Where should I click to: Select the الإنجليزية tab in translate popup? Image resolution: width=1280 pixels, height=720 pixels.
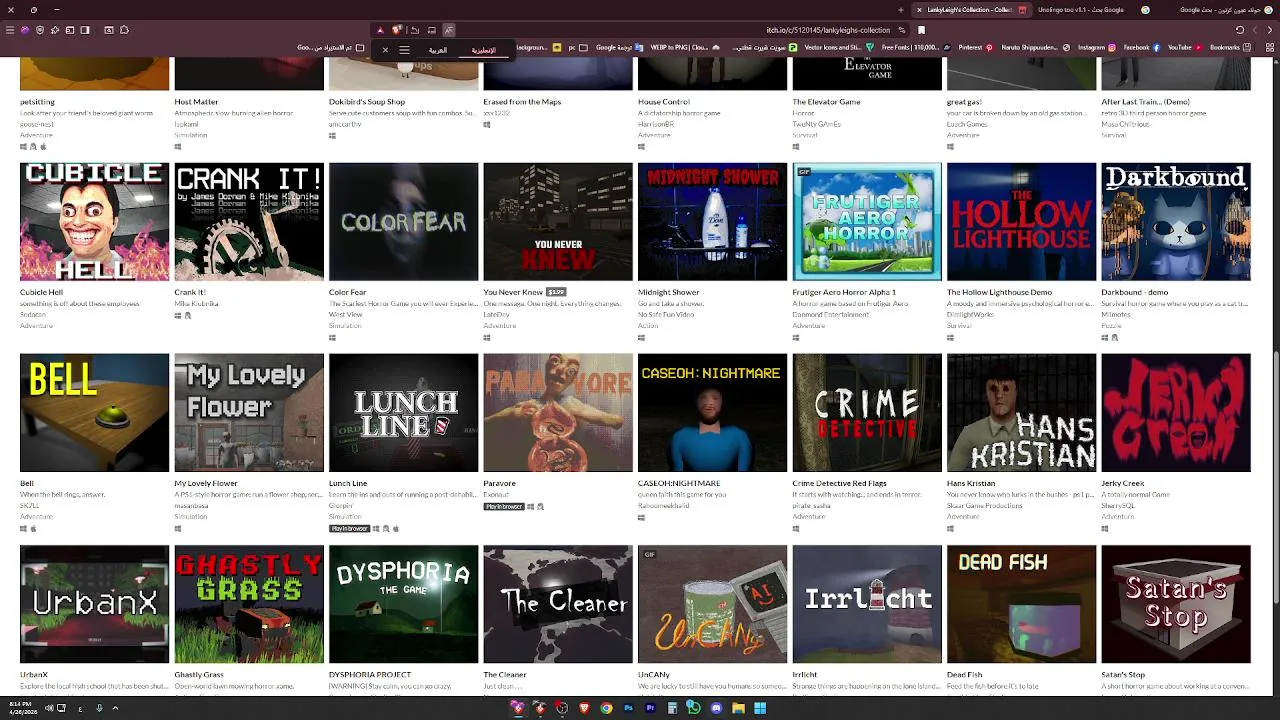[x=484, y=50]
